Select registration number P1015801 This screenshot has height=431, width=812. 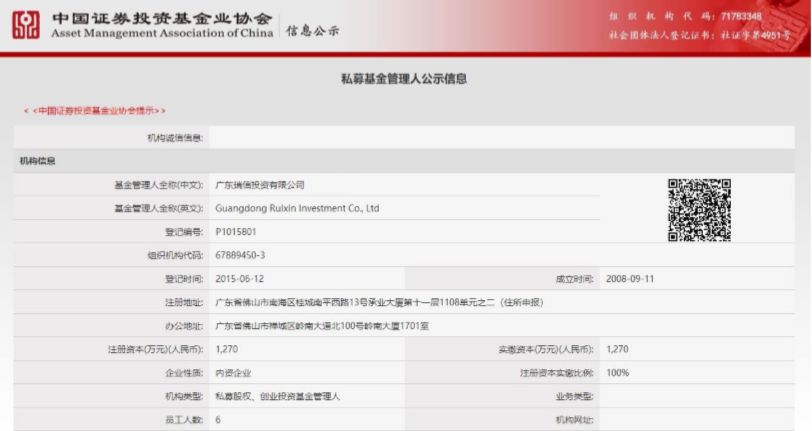[x=236, y=232]
